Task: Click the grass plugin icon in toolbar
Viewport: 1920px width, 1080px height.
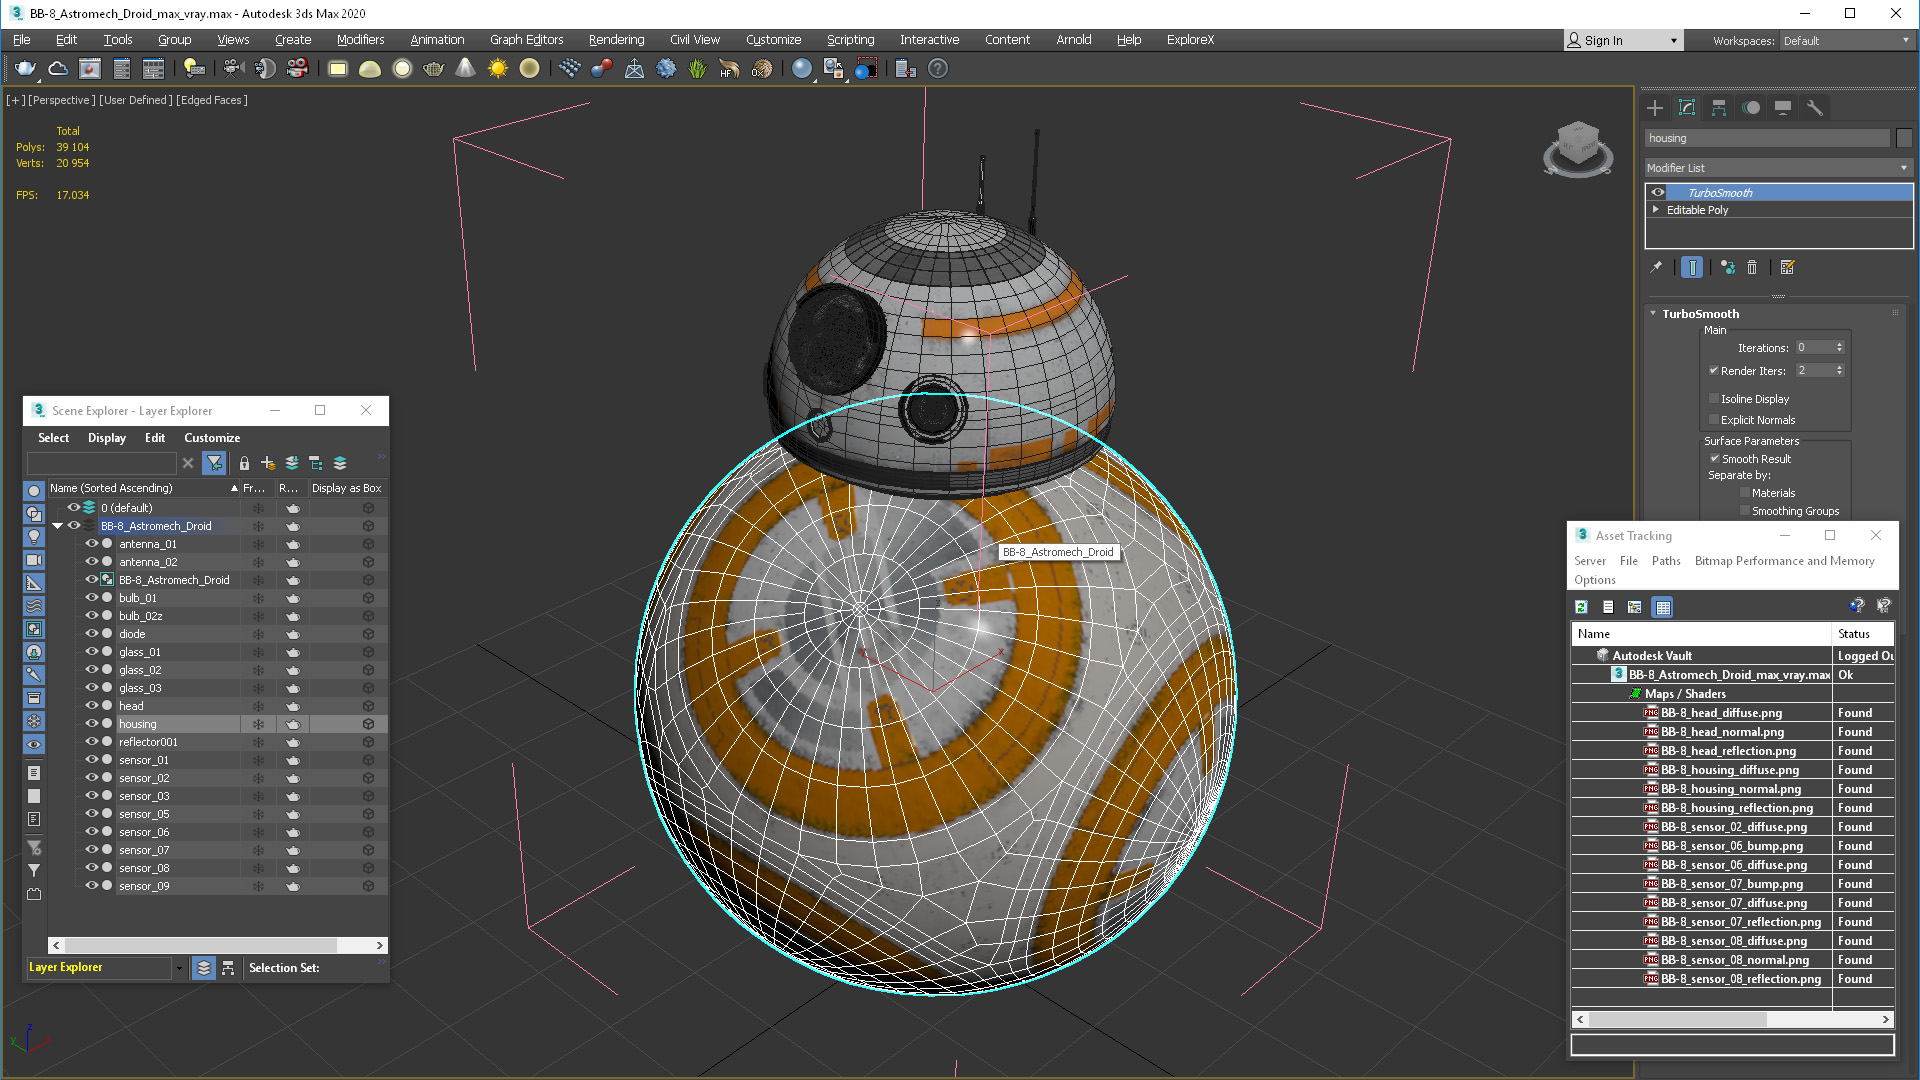Action: point(697,68)
